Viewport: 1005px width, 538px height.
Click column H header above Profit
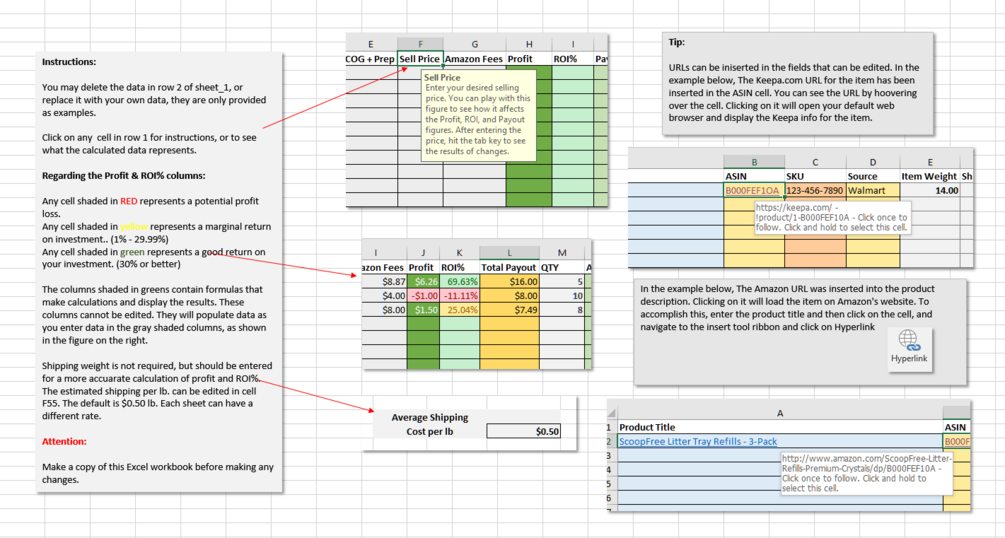point(529,44)
